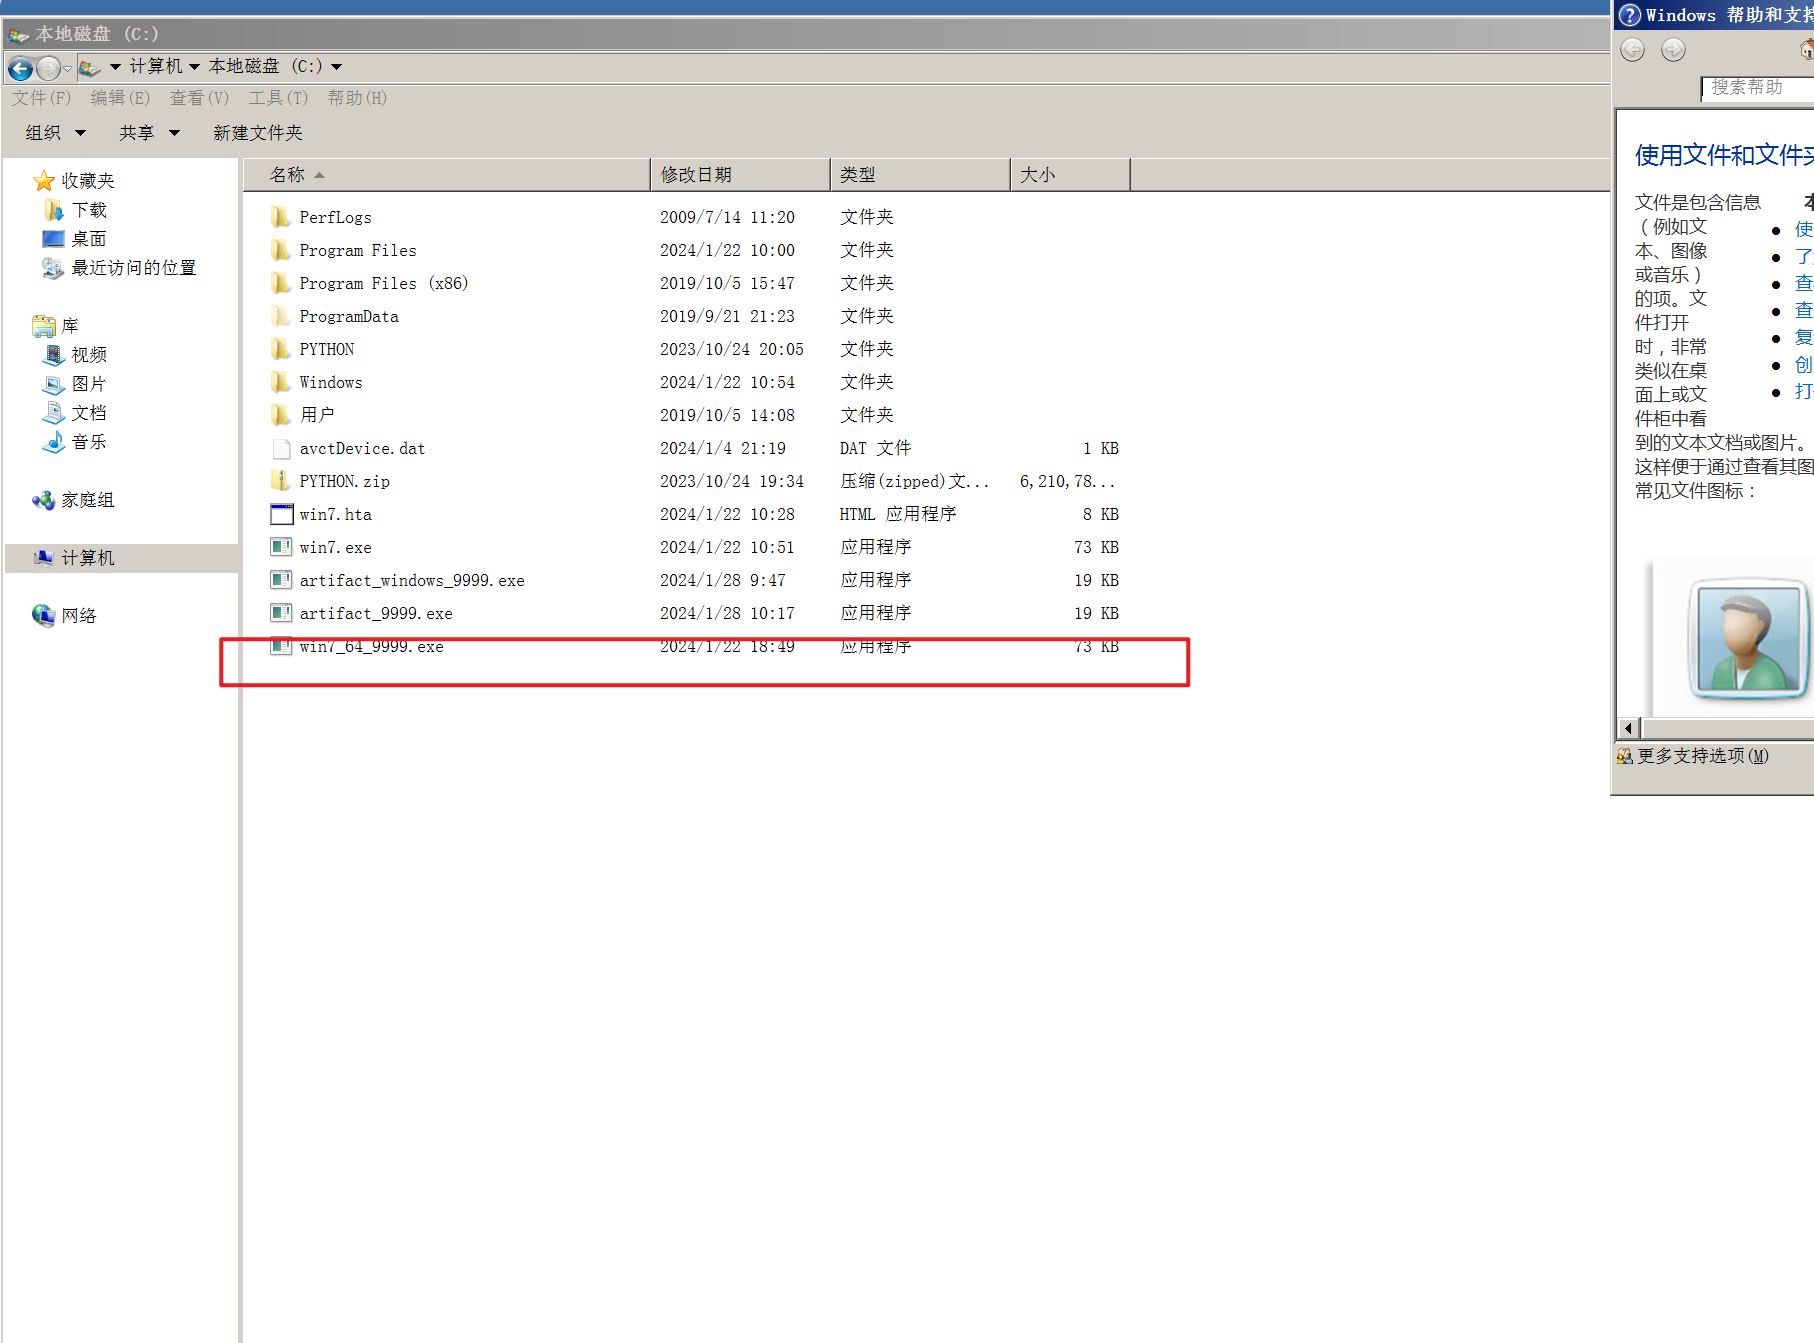Select 计算机 in the navigation pane
The image size is (1814, 1343).
pos(88,558)
